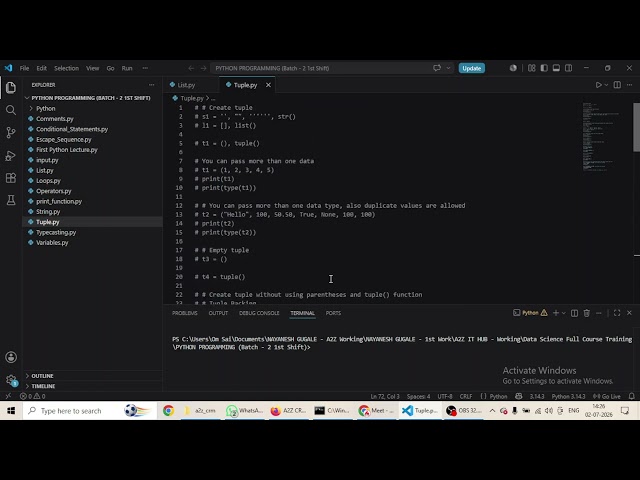Split the editor to the right
The width and height of the screenshot is (640, 480).
[x=617, y=85]
